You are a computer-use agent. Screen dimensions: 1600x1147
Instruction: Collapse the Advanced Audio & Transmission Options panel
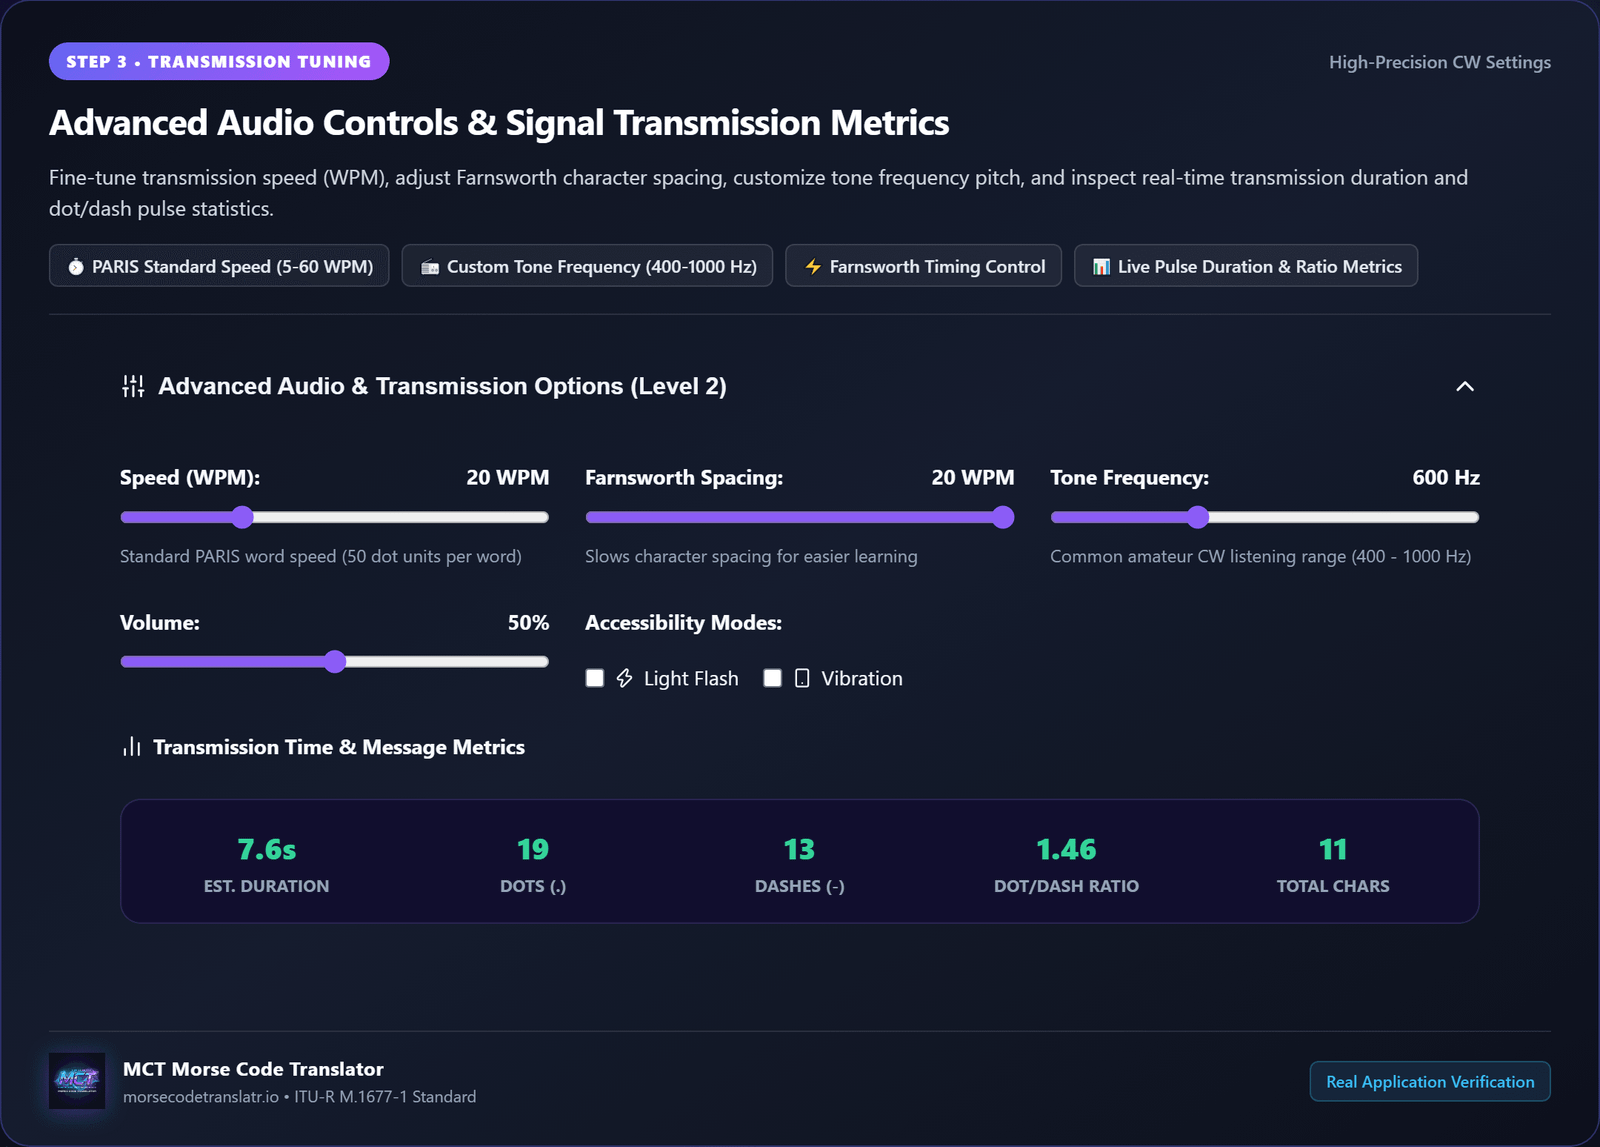point(1465,386)
